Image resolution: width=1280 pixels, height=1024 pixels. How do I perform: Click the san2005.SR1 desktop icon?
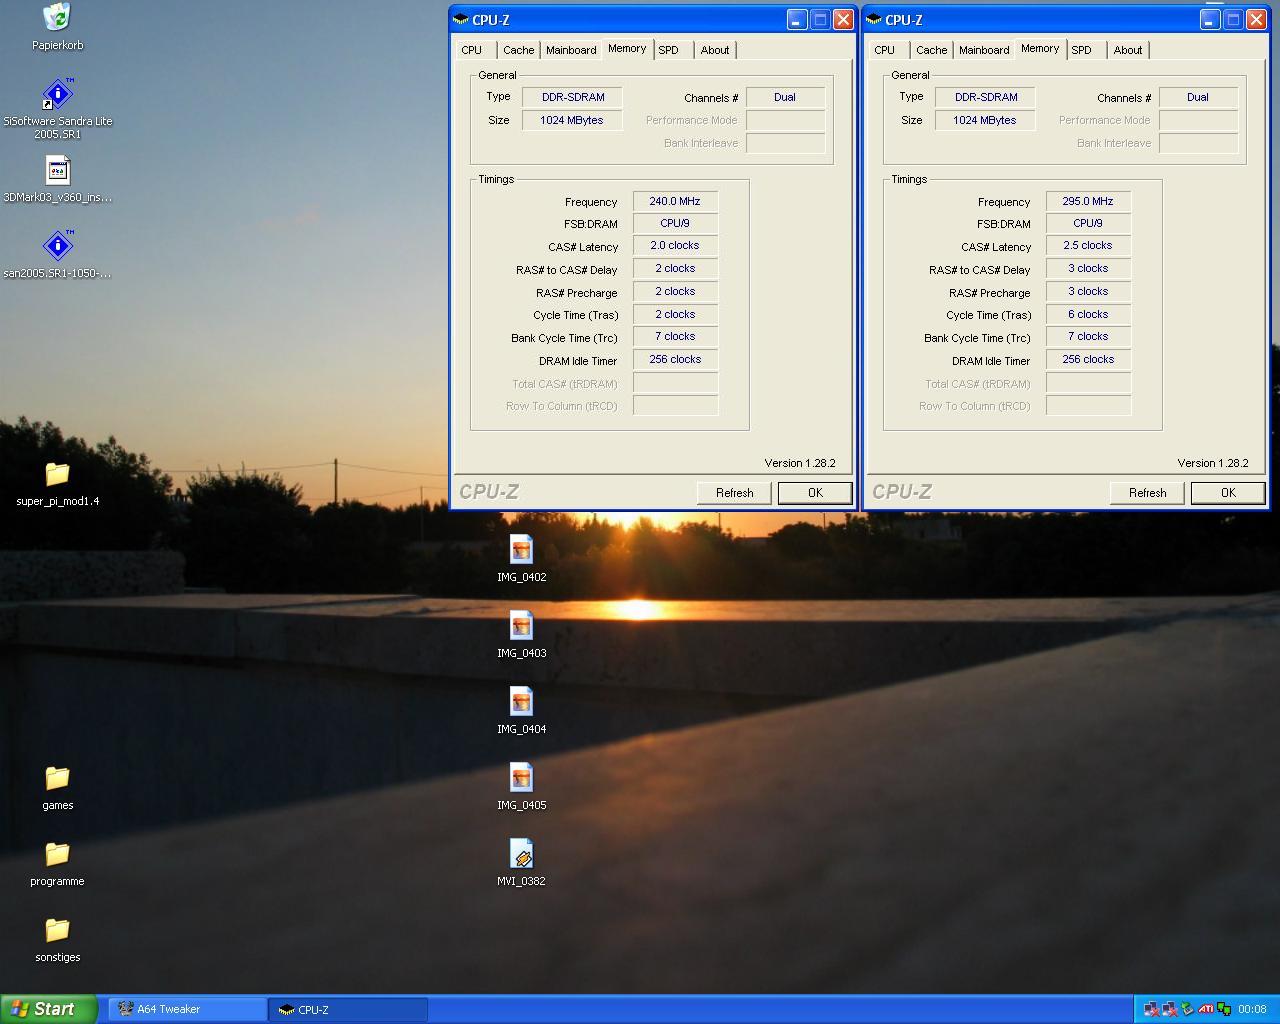point(57,247)
